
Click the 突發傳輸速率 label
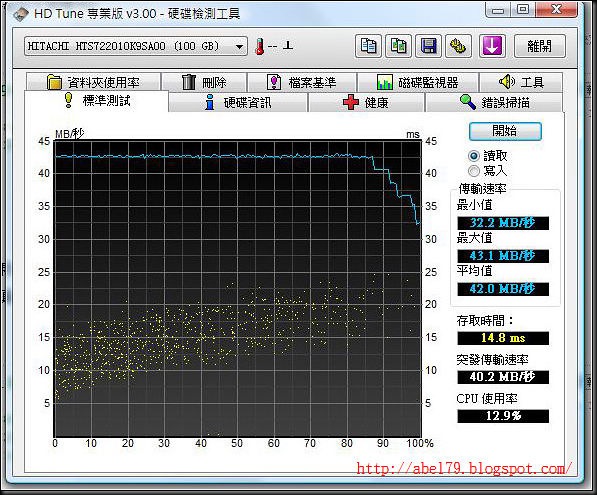[493, 359]
